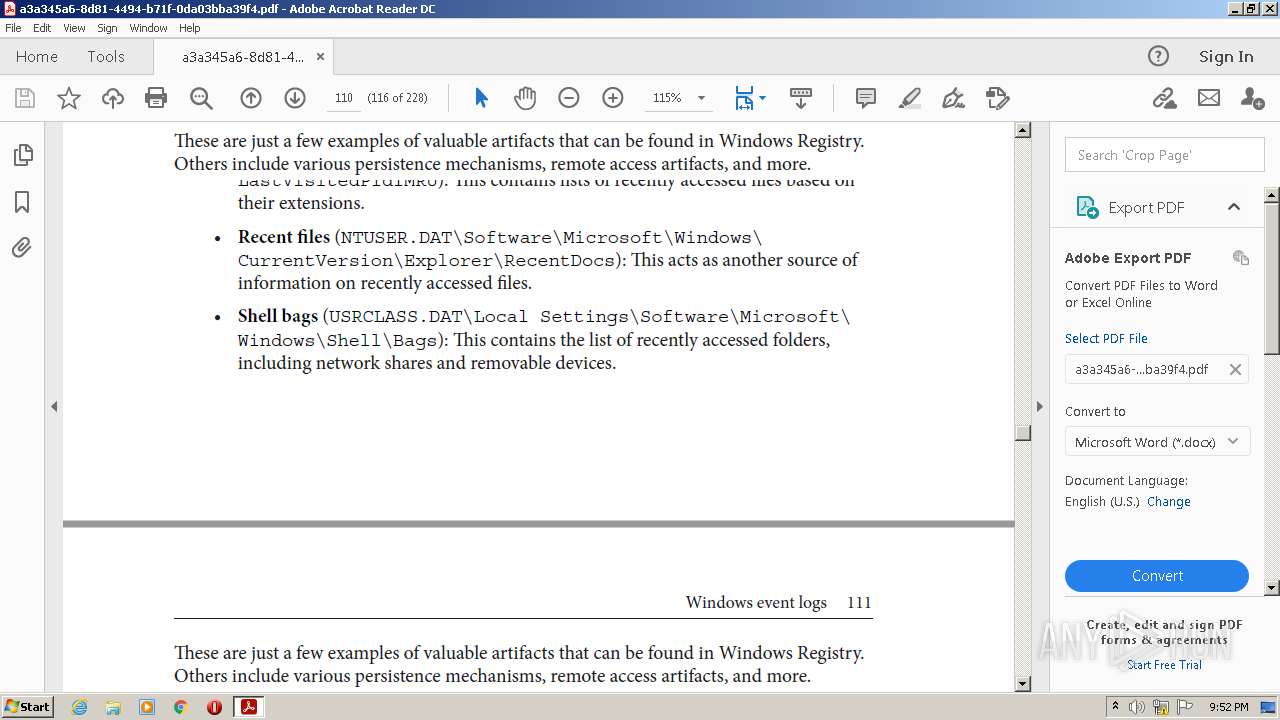Collapse the Export PDF section
The height and width of the screenshot is (720, 1280).
point(1234,207)
